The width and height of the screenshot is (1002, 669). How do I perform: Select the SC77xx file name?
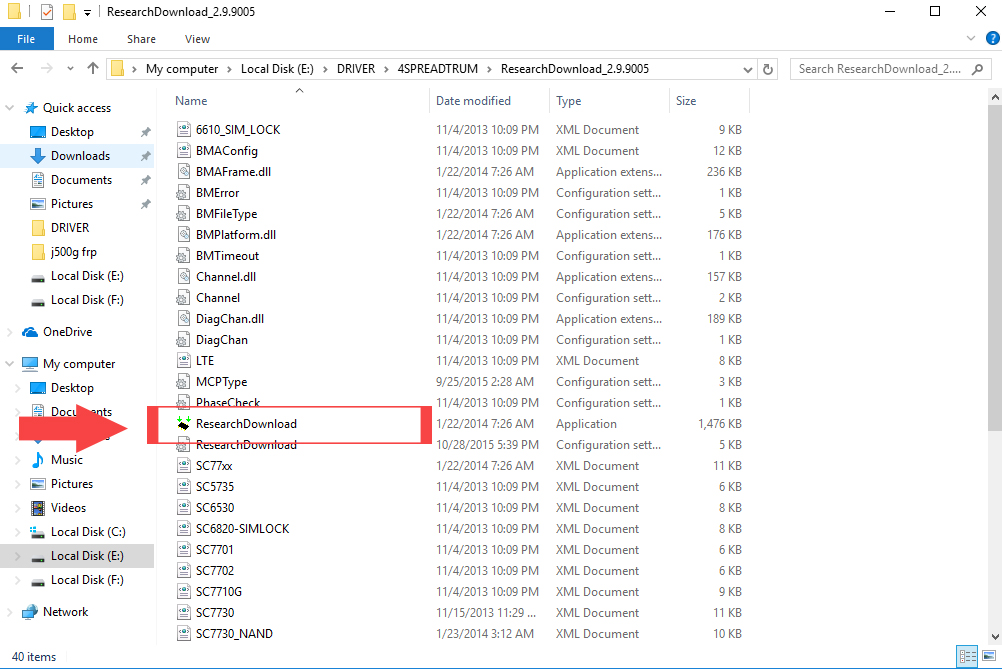[x=215, y=466]
